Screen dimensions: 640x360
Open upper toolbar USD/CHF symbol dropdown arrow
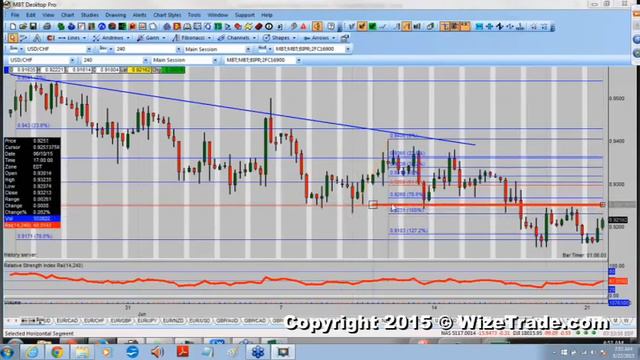click(x=89, y=49)
